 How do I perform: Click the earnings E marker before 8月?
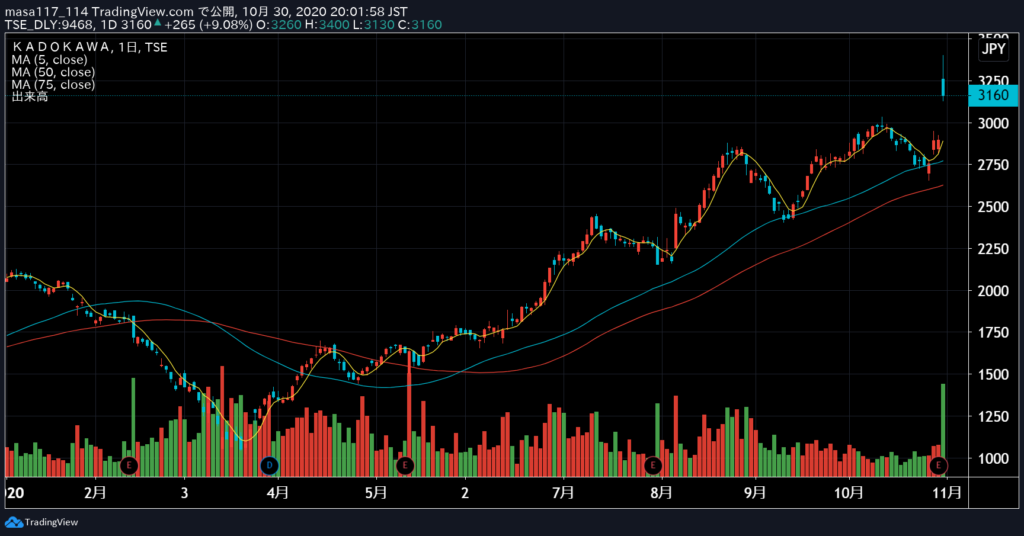coord(652,465)
